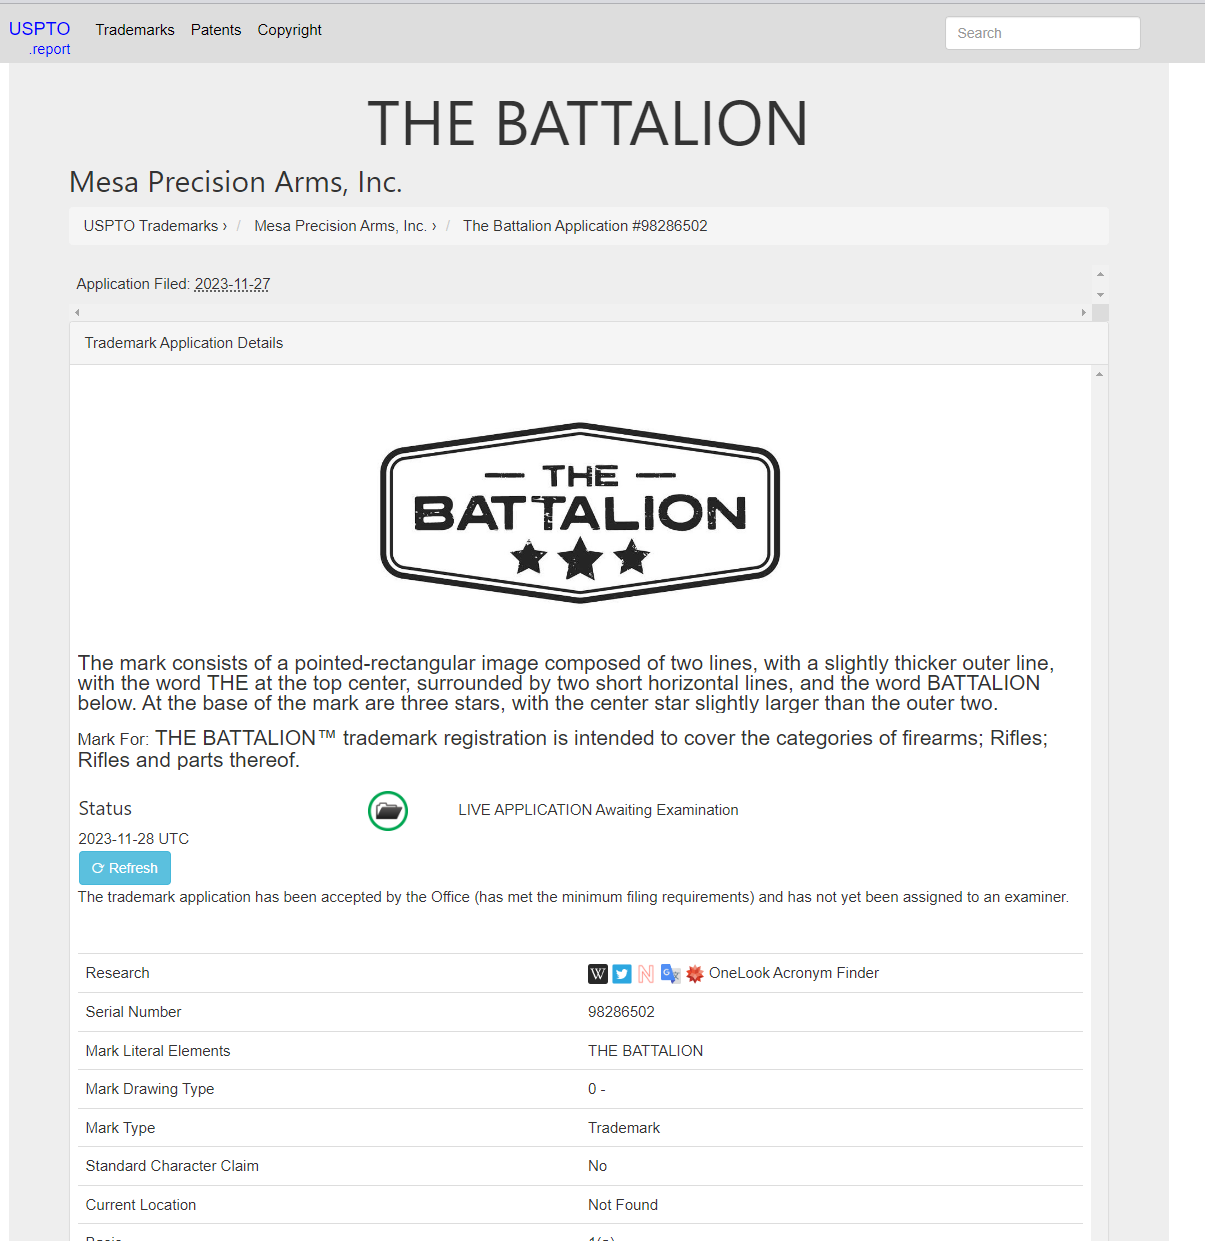Click the filing date 2023-11-27
Viewport: 1205px width, 1241px height.
(x=232, y=284)
